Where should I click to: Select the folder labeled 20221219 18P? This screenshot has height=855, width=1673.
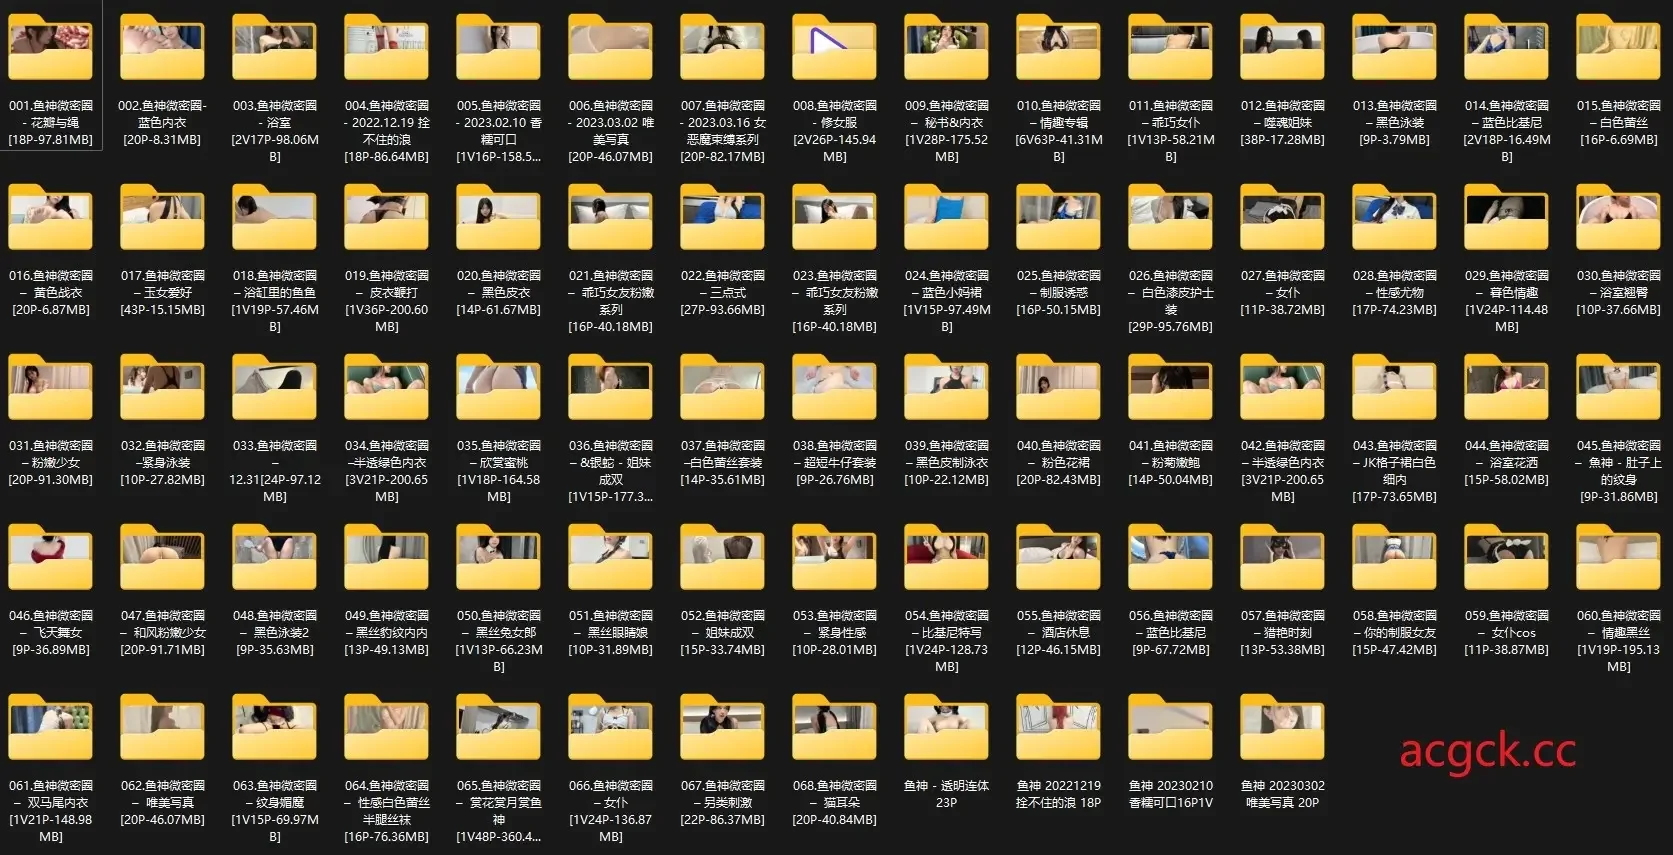1058,727
